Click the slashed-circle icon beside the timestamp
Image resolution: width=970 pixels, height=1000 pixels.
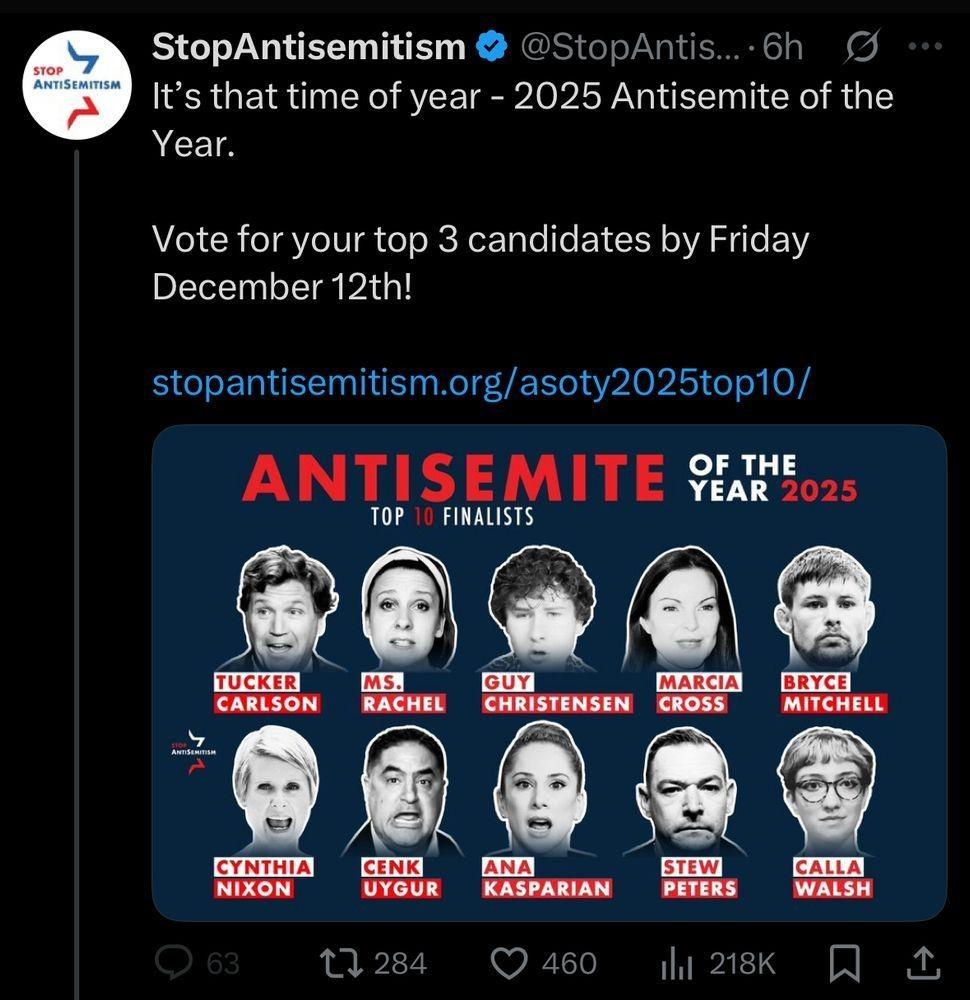tap(862, 47)
